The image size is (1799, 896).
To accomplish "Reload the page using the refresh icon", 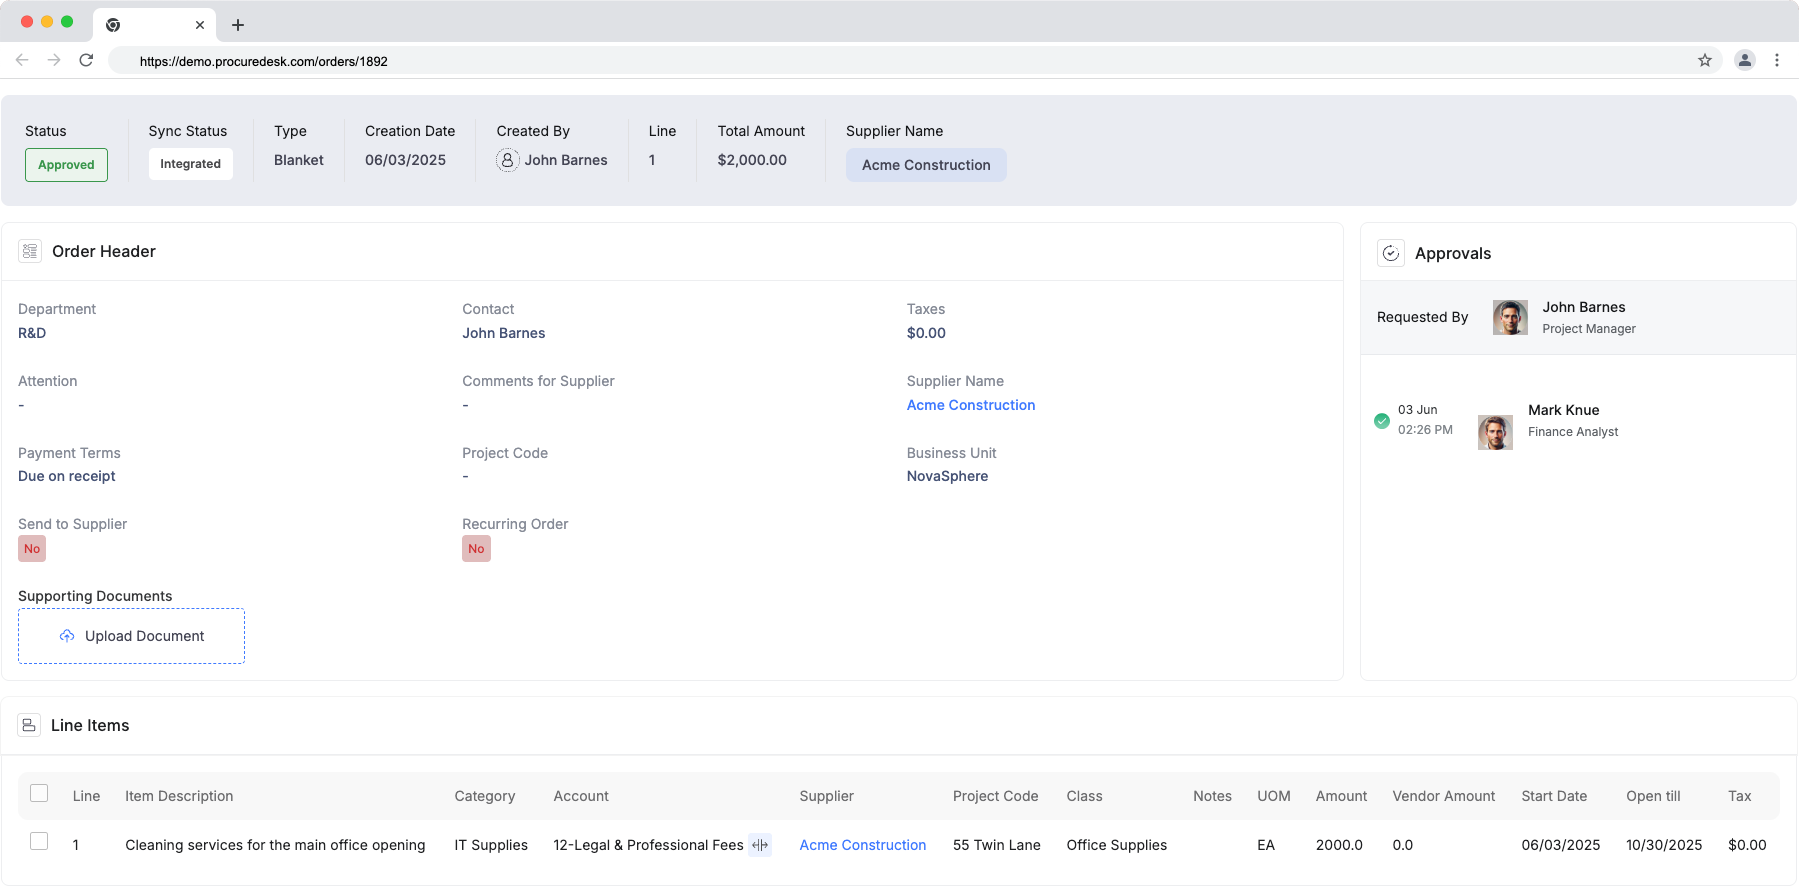I will 87,61.
